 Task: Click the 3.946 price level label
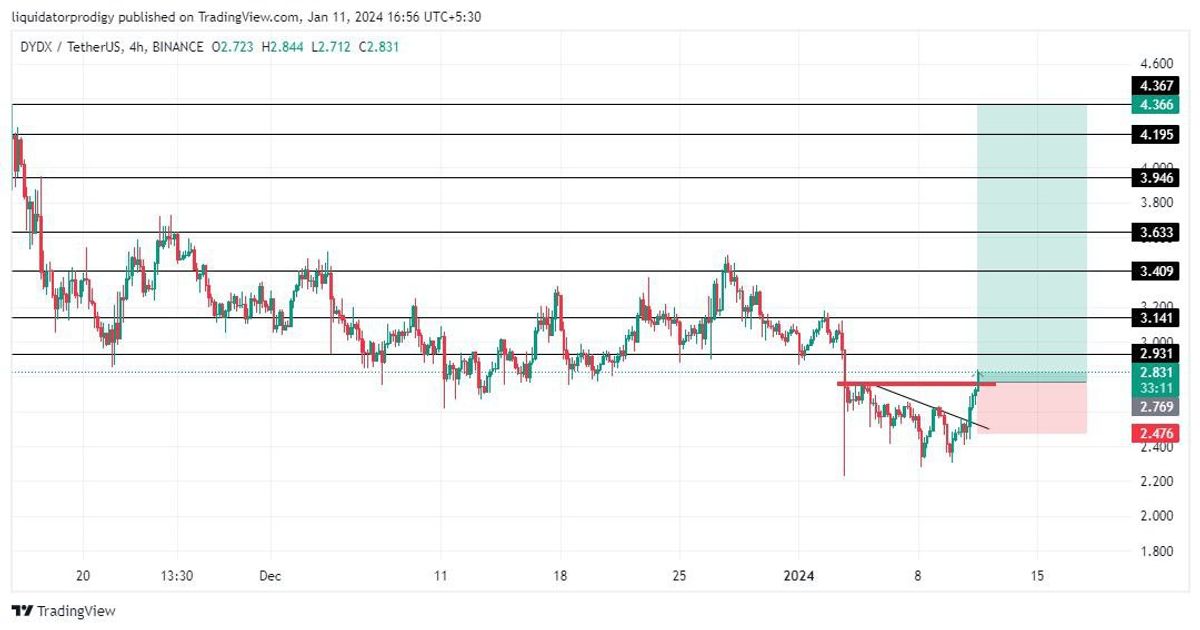(1156, 178)
